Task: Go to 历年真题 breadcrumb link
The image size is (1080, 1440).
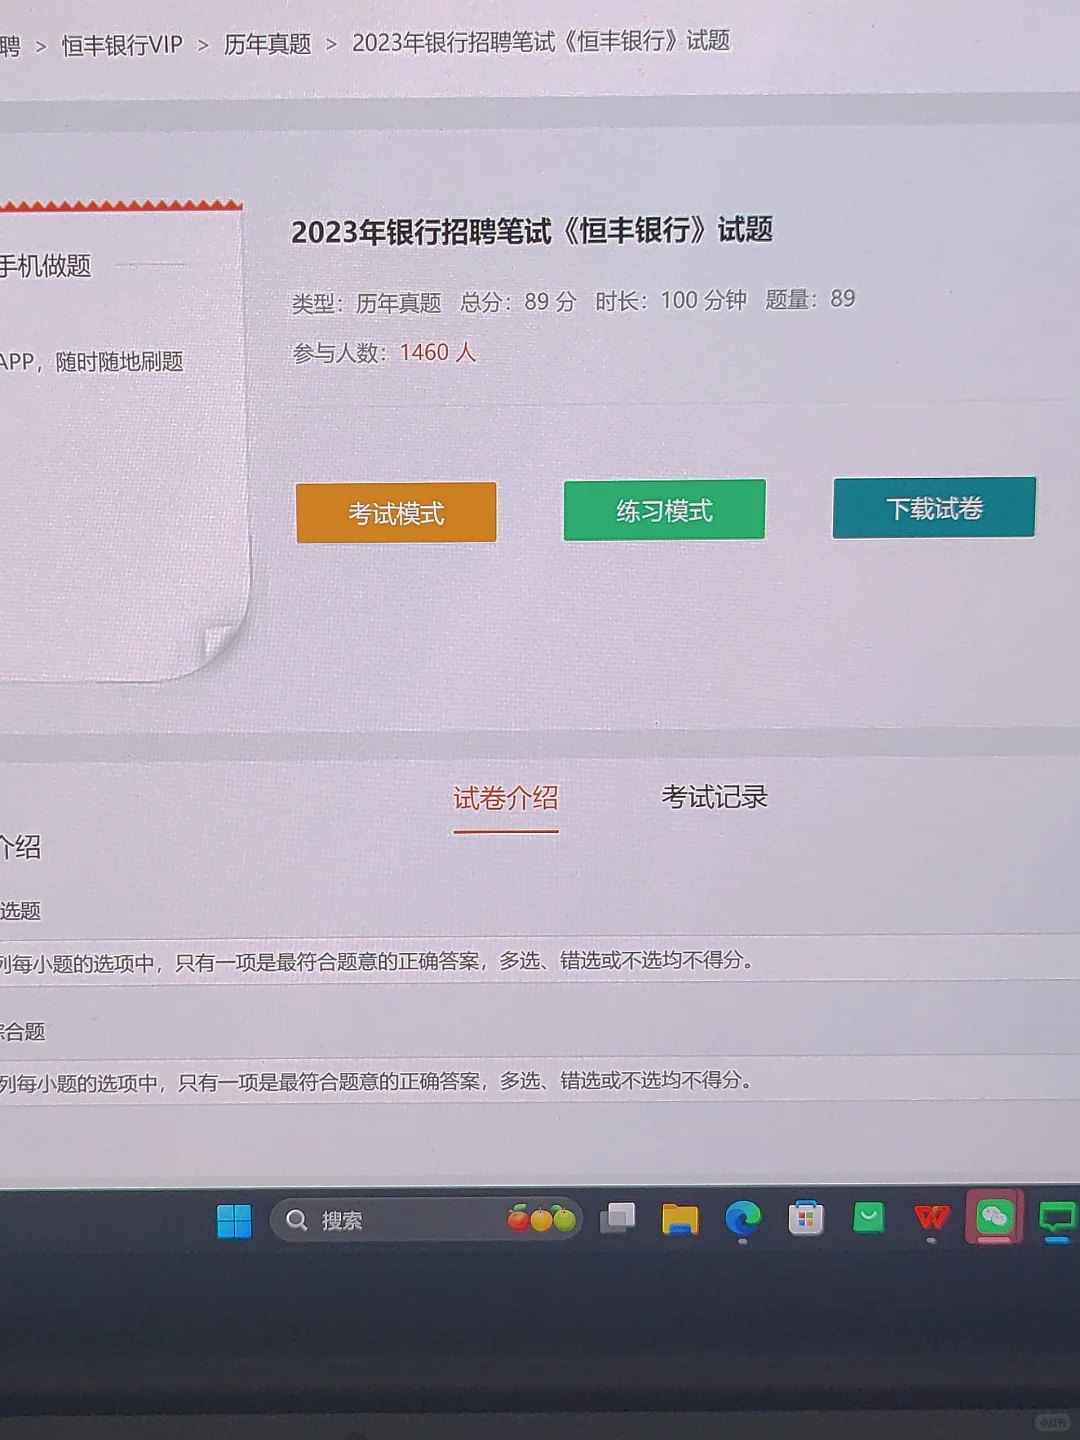Action: pos(267,44)
